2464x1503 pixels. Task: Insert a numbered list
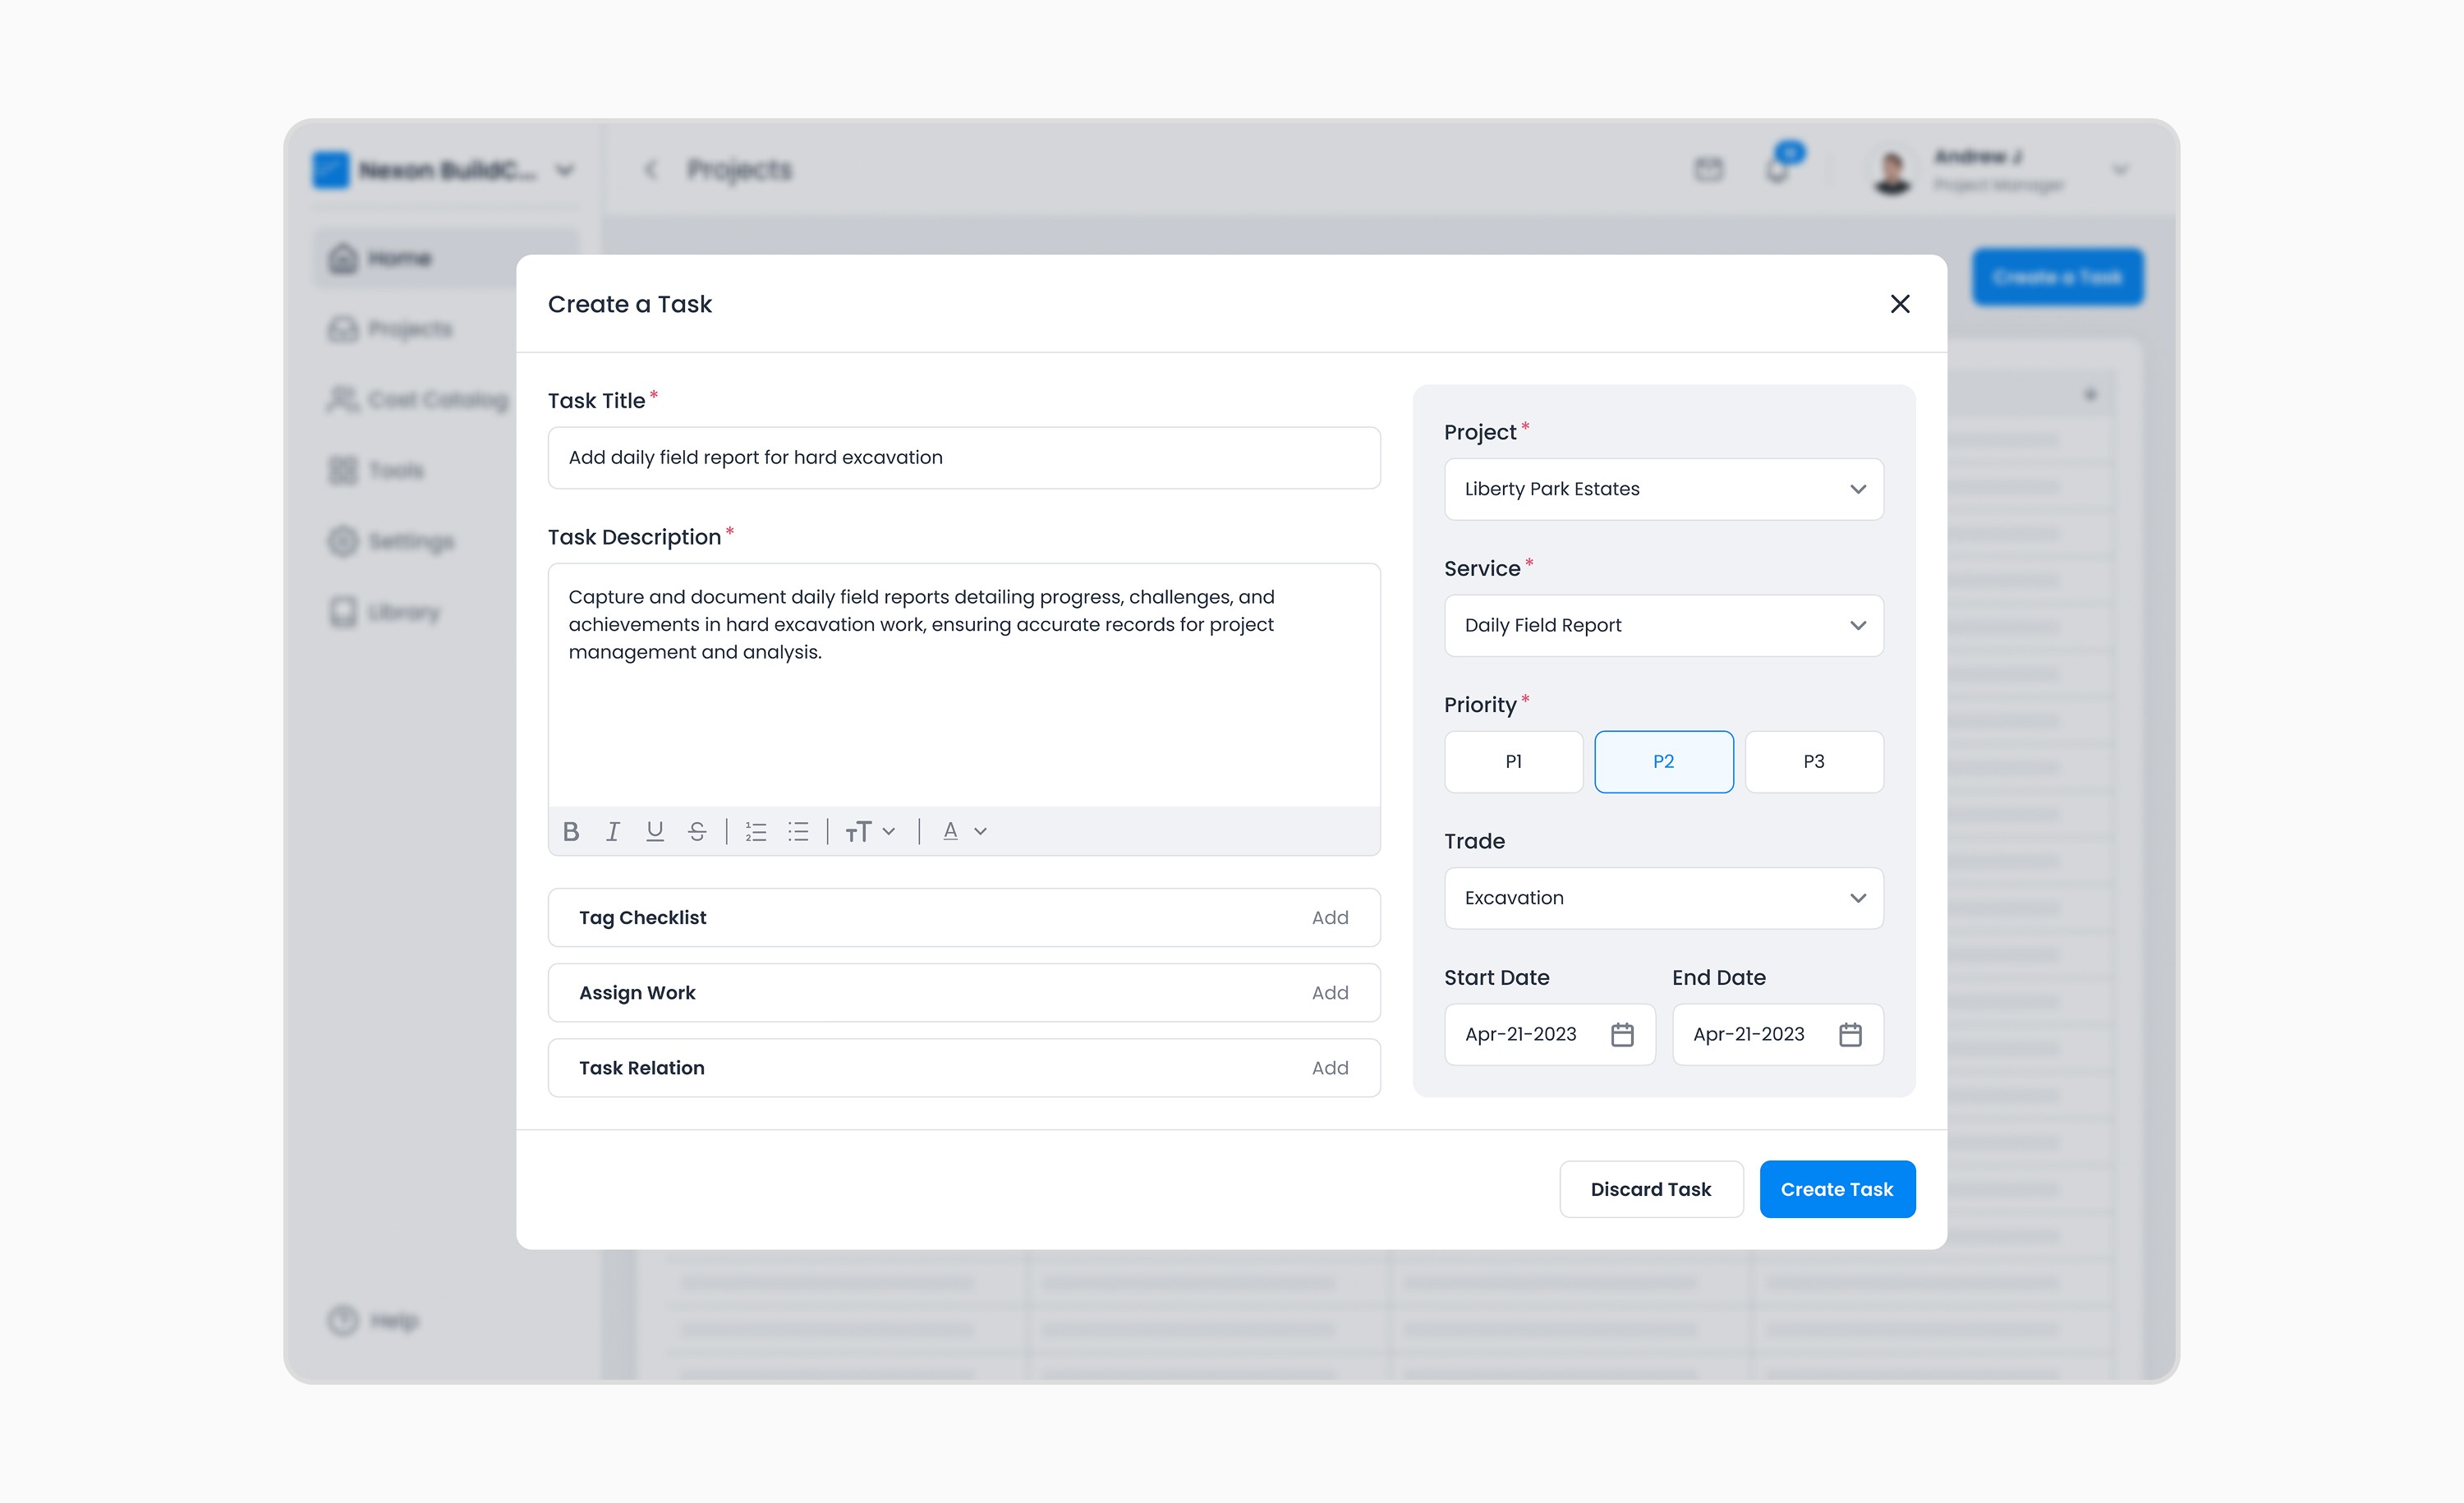click(756, 831)
